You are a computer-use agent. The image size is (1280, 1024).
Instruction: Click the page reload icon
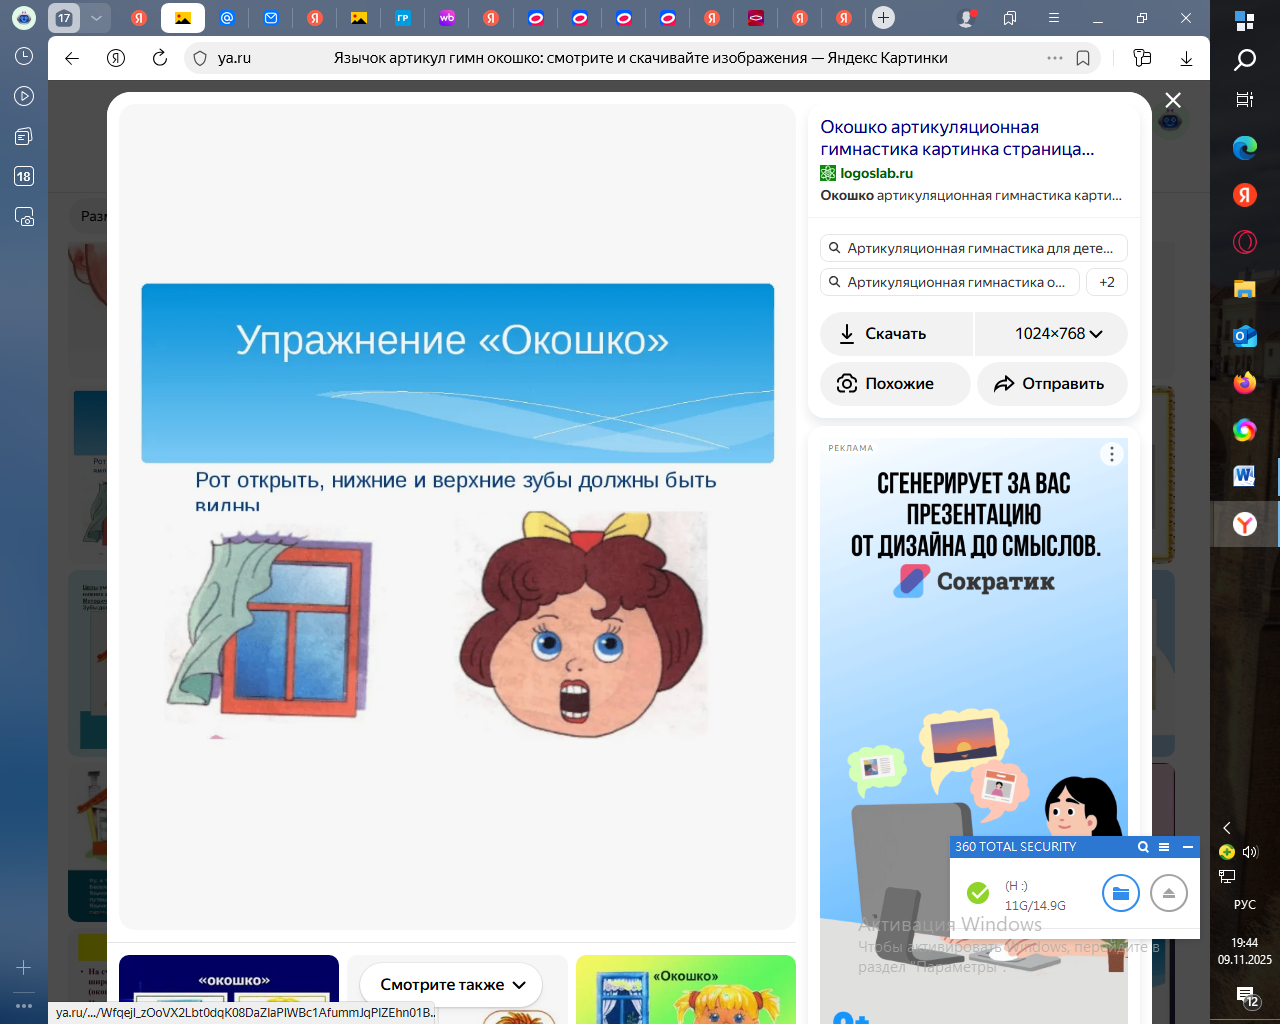[159, 58]
